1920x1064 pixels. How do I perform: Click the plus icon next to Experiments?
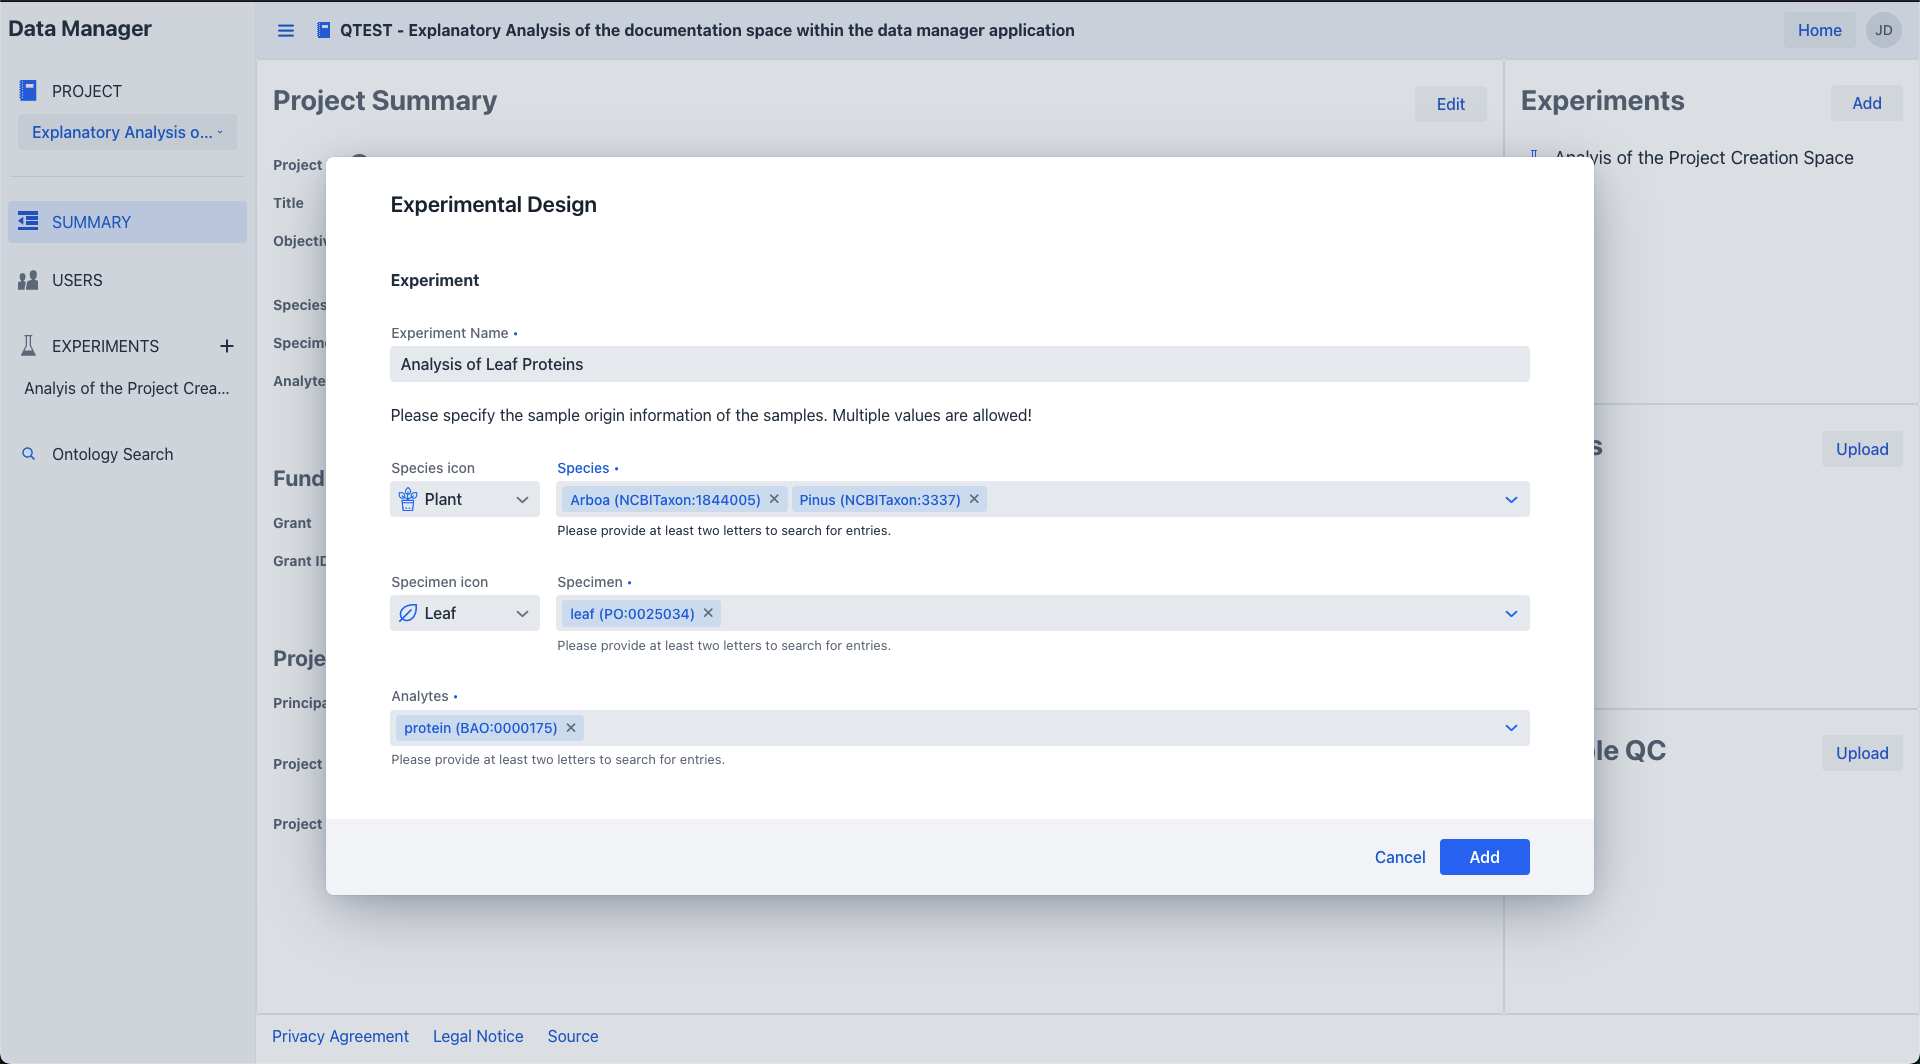pos(227,346)
